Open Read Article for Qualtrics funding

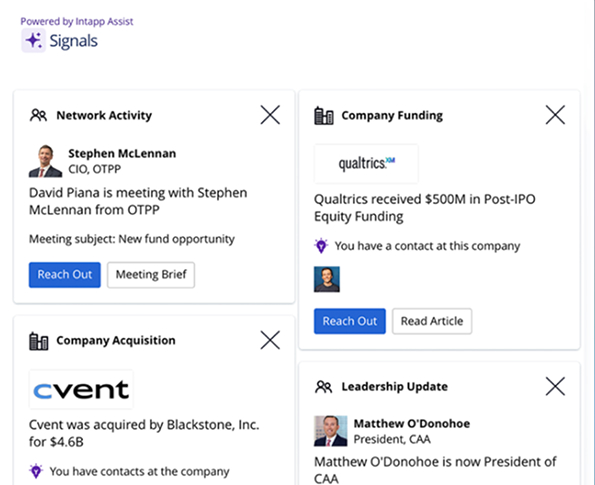(x=432, y=321)
